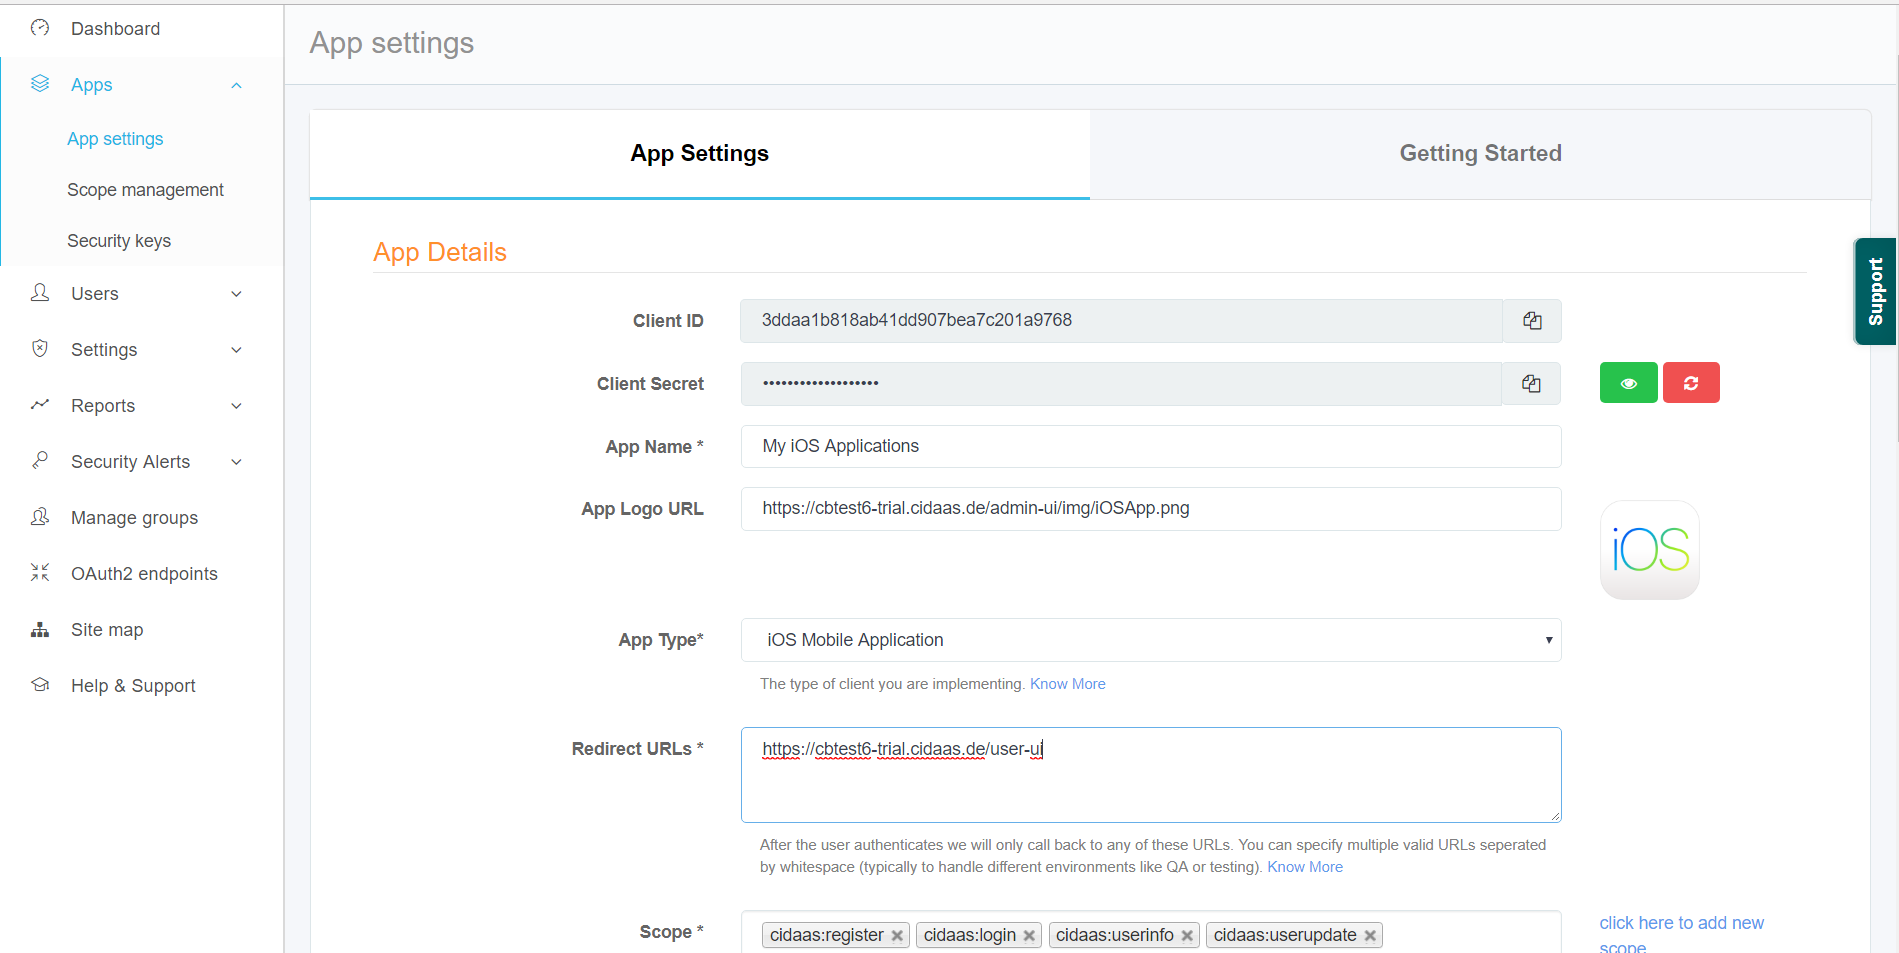The image size is (1899, 953).
Task: Click the Client ID field
Action: 1121,321
